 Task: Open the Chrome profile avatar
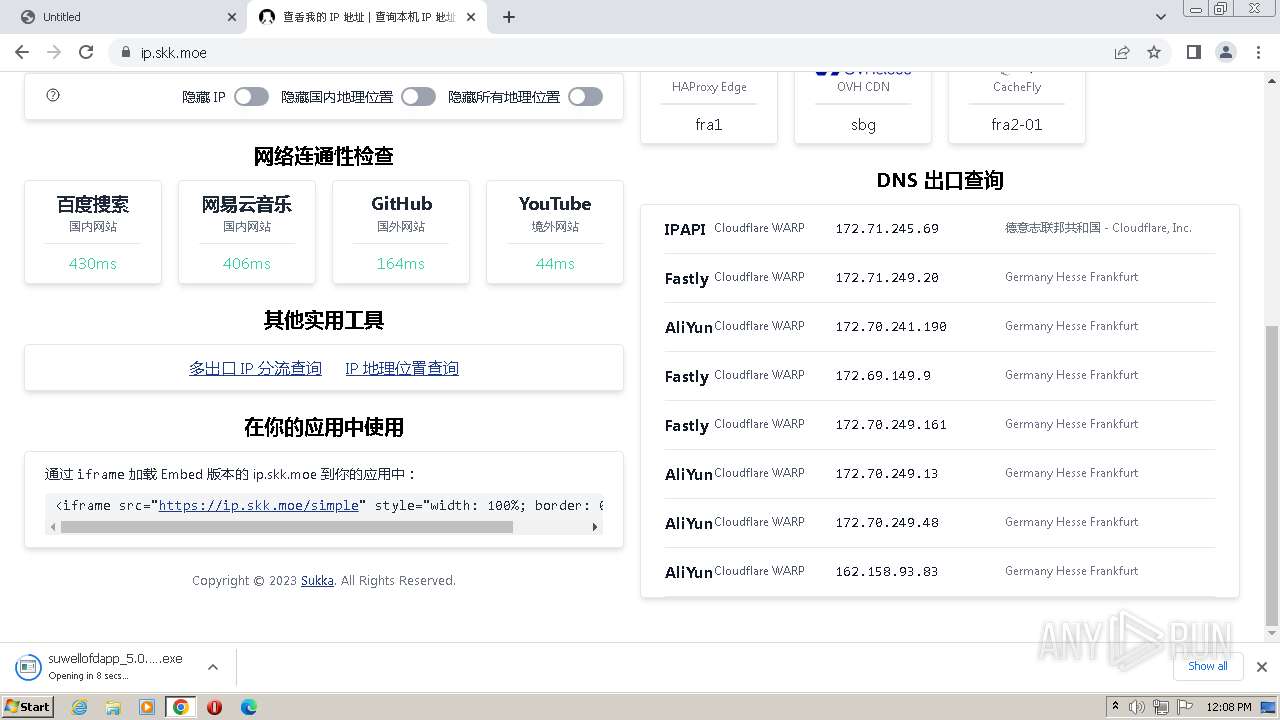click(x=1225, y=52)
